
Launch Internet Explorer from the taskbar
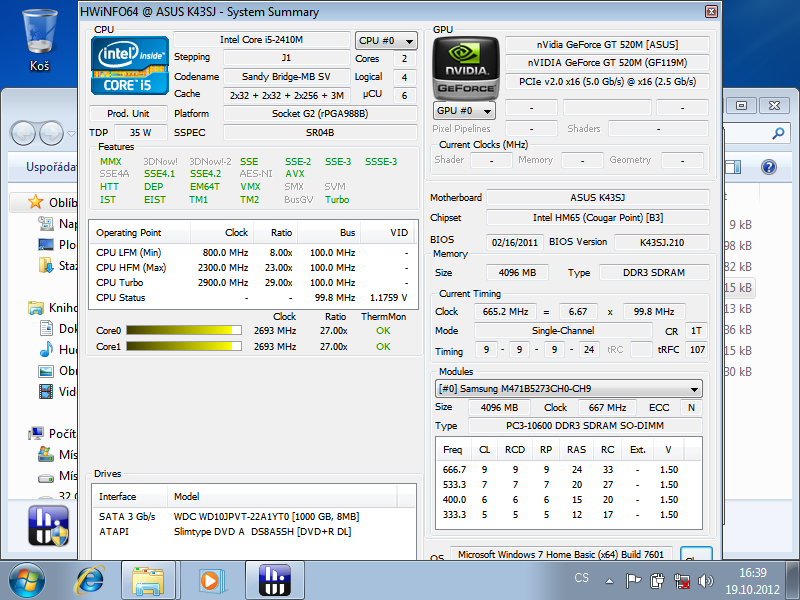pos(90,580)
